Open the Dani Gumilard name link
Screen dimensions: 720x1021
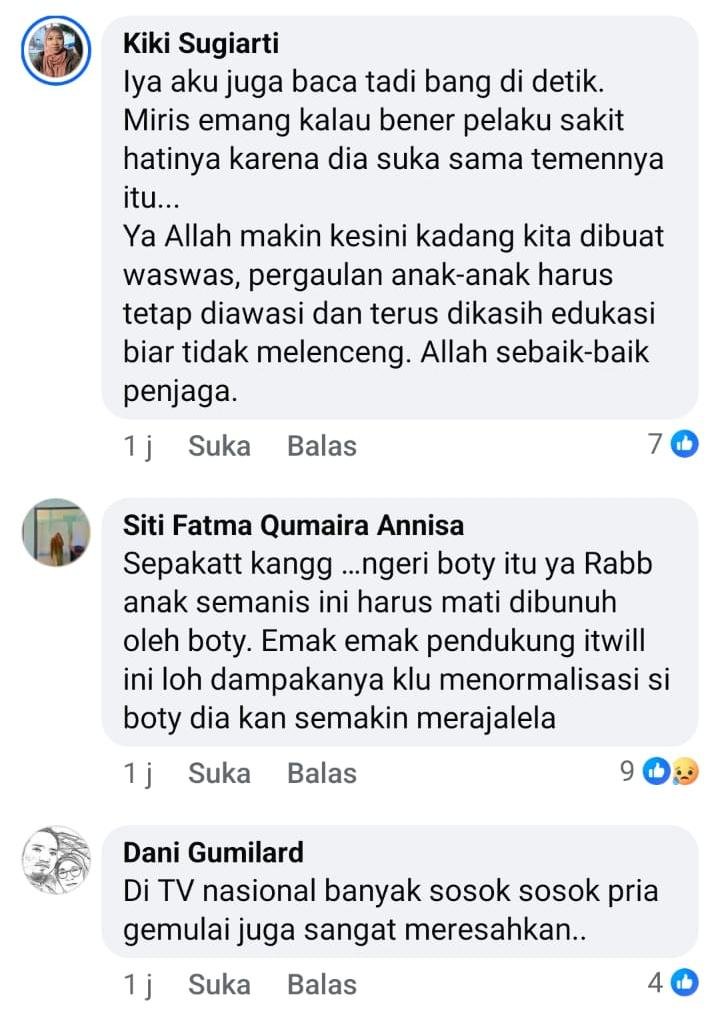(213, 852)
